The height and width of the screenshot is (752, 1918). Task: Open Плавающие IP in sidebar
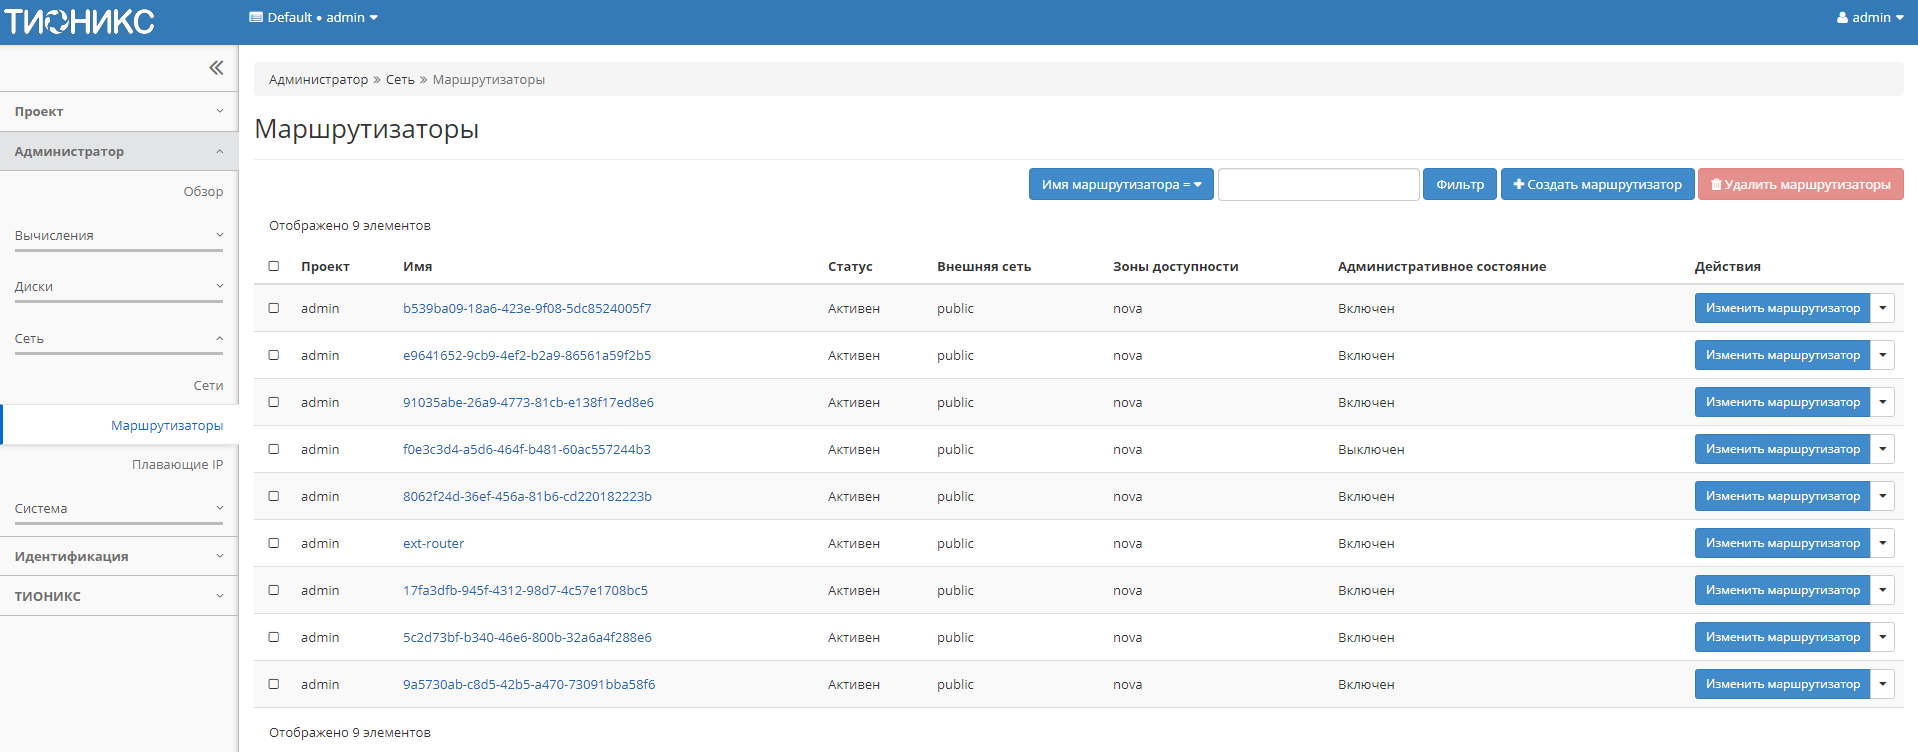pyautogui.click(x=177, y=464)
